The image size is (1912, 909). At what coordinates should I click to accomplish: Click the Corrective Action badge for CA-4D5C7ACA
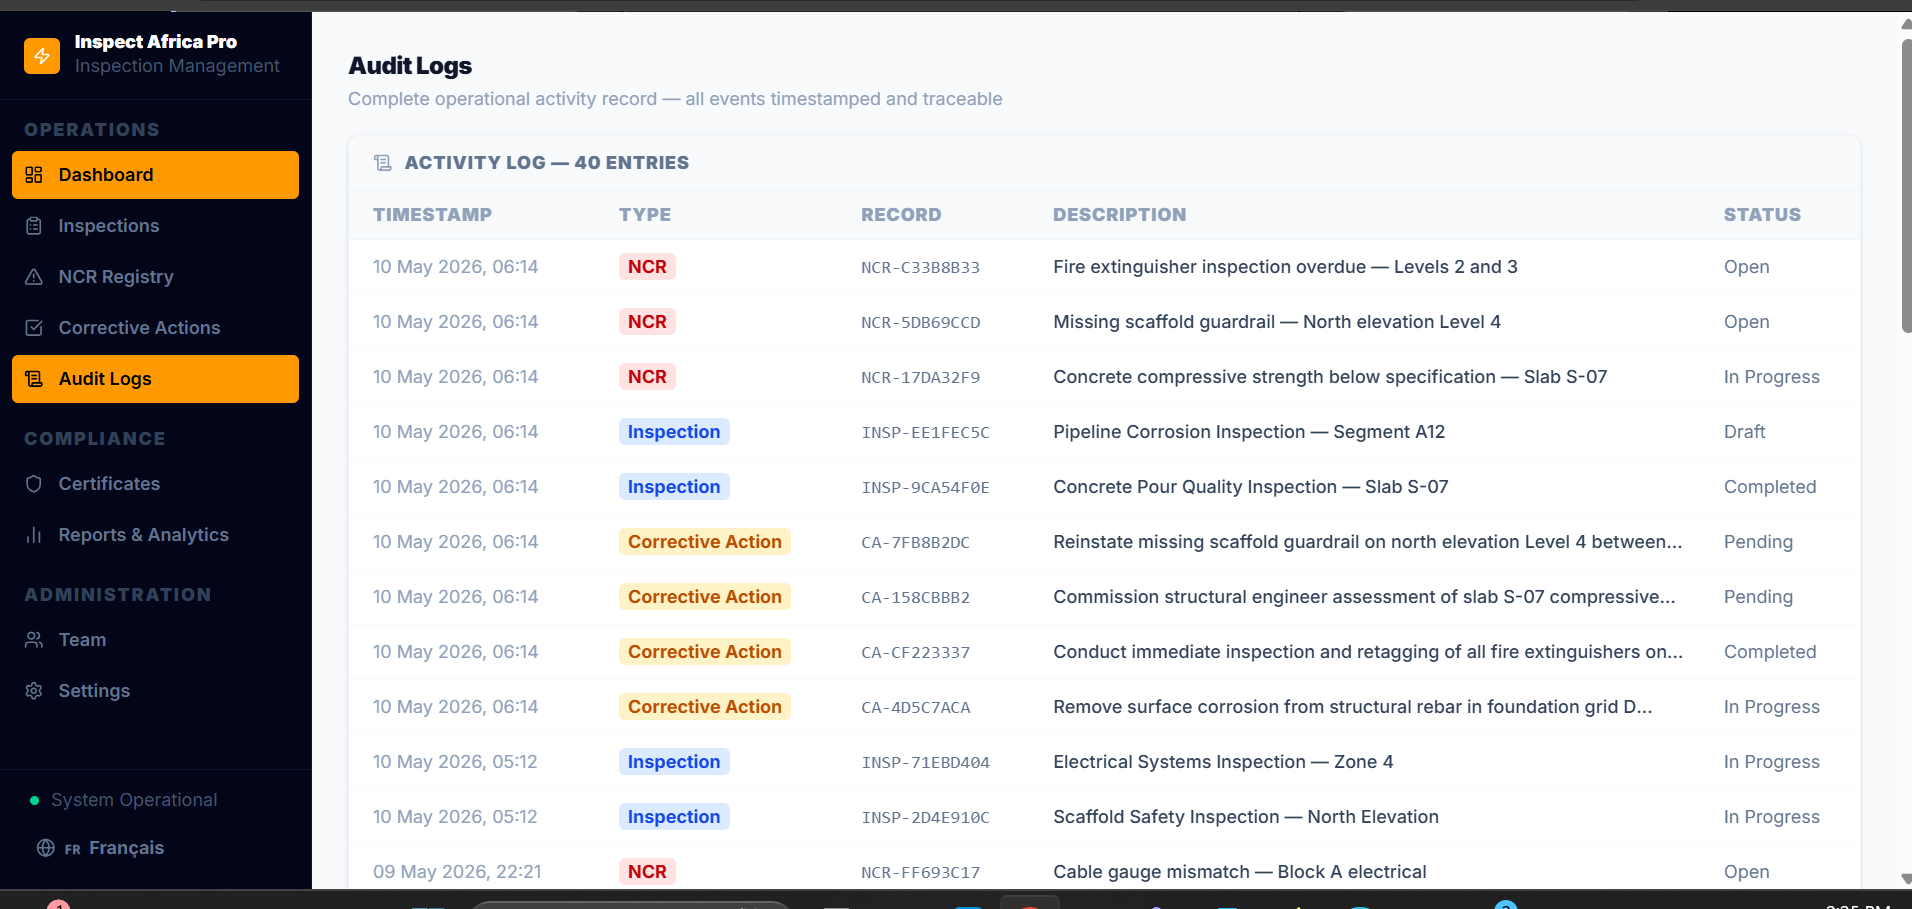point(705,707)
